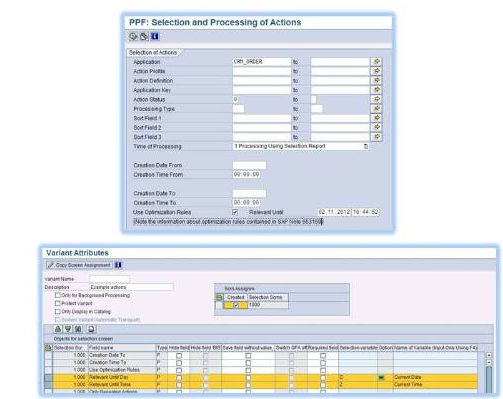Check Required field for Use Optimization Rules row
503x399 pixels.
click(323, 370)
